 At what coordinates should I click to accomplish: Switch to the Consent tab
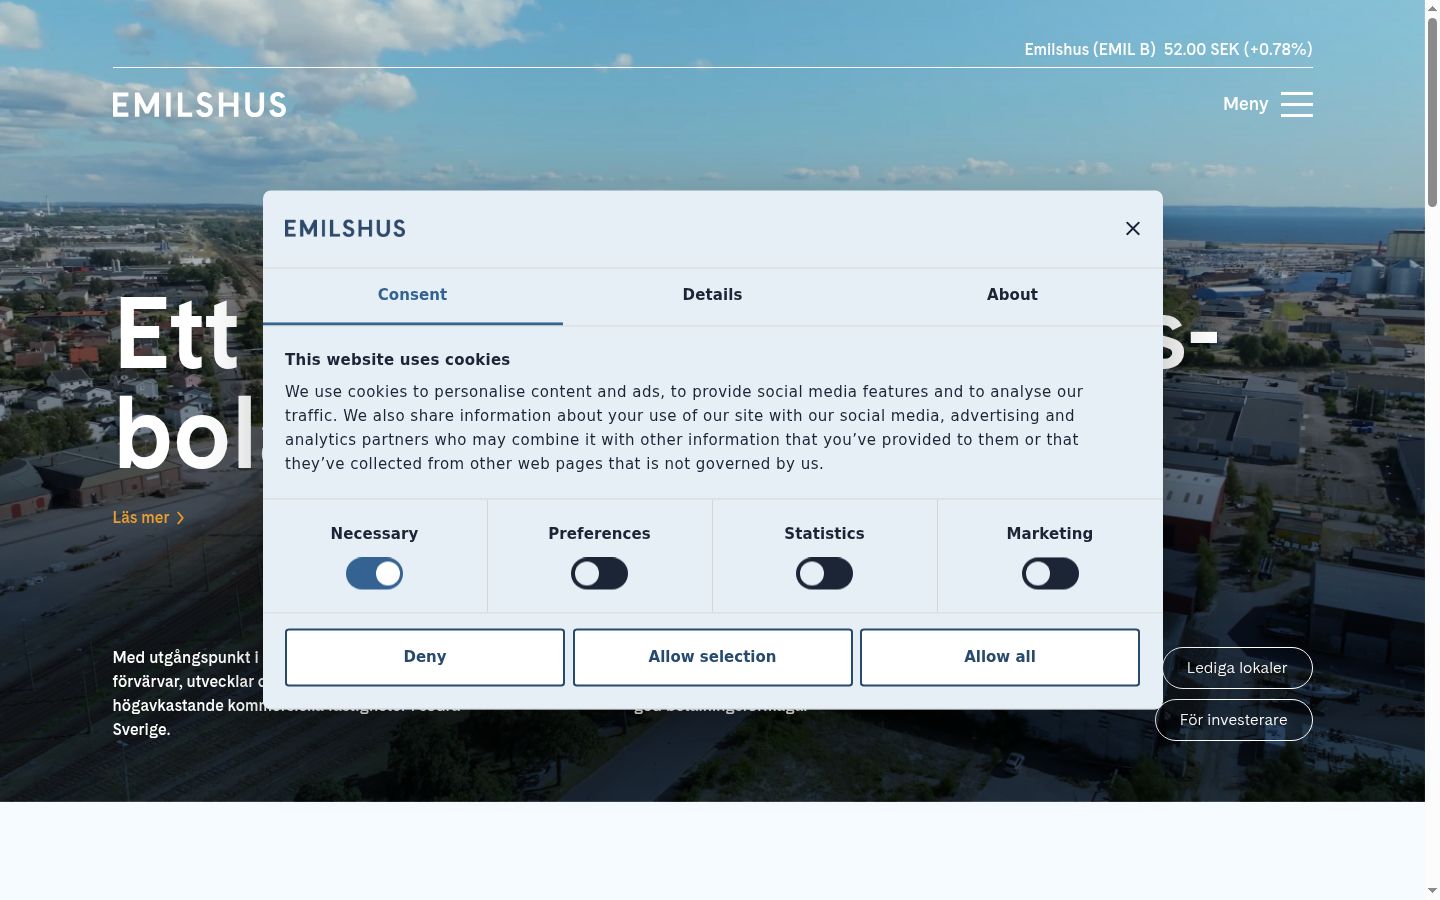412,295
